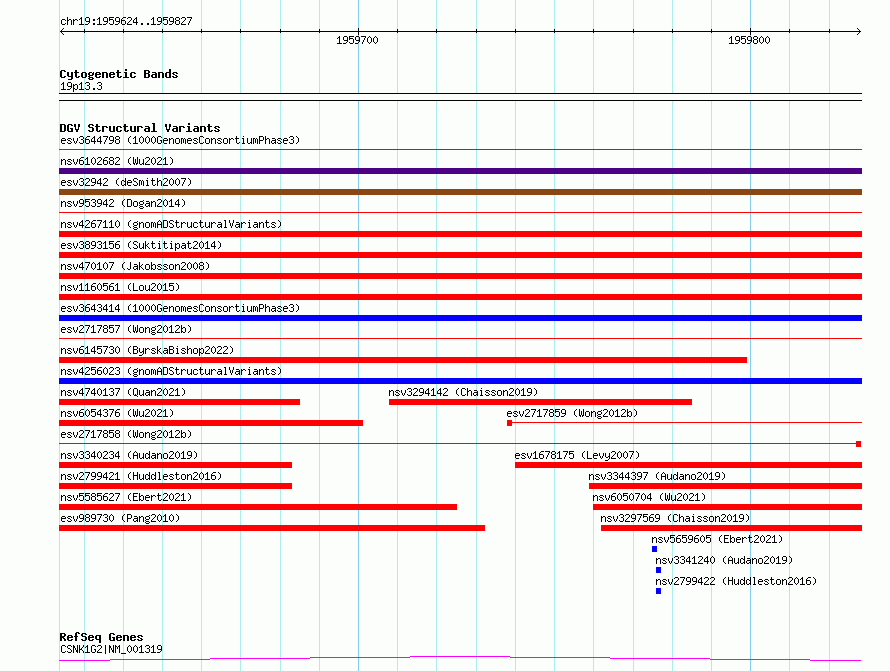Click nsv6050704 (Wu2021) variant label
This screenshot has width=890, height=671.
tap(649, 497)
